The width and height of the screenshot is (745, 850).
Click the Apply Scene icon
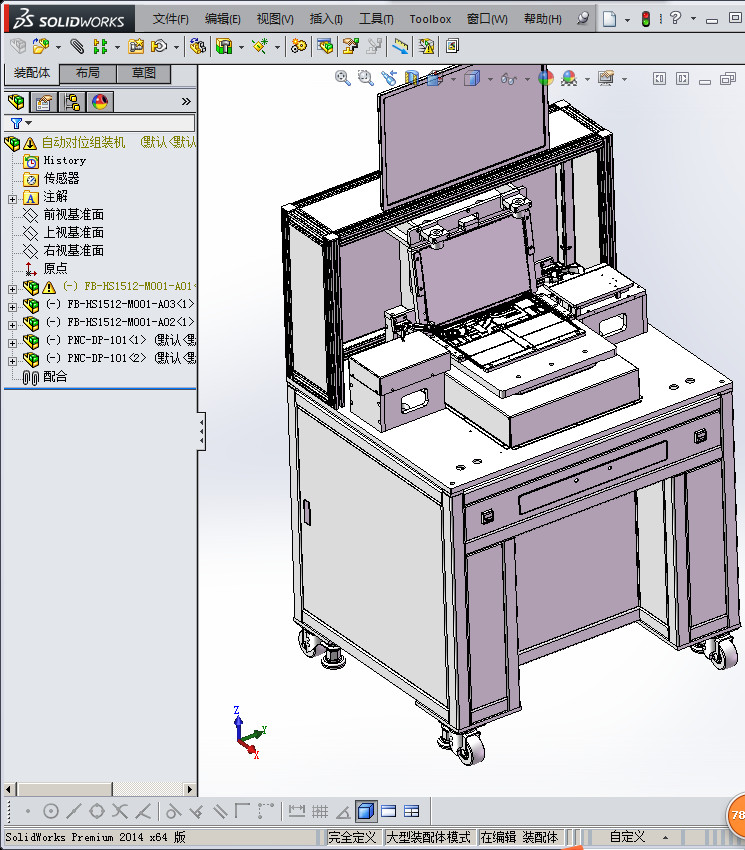tap(569, 78)
